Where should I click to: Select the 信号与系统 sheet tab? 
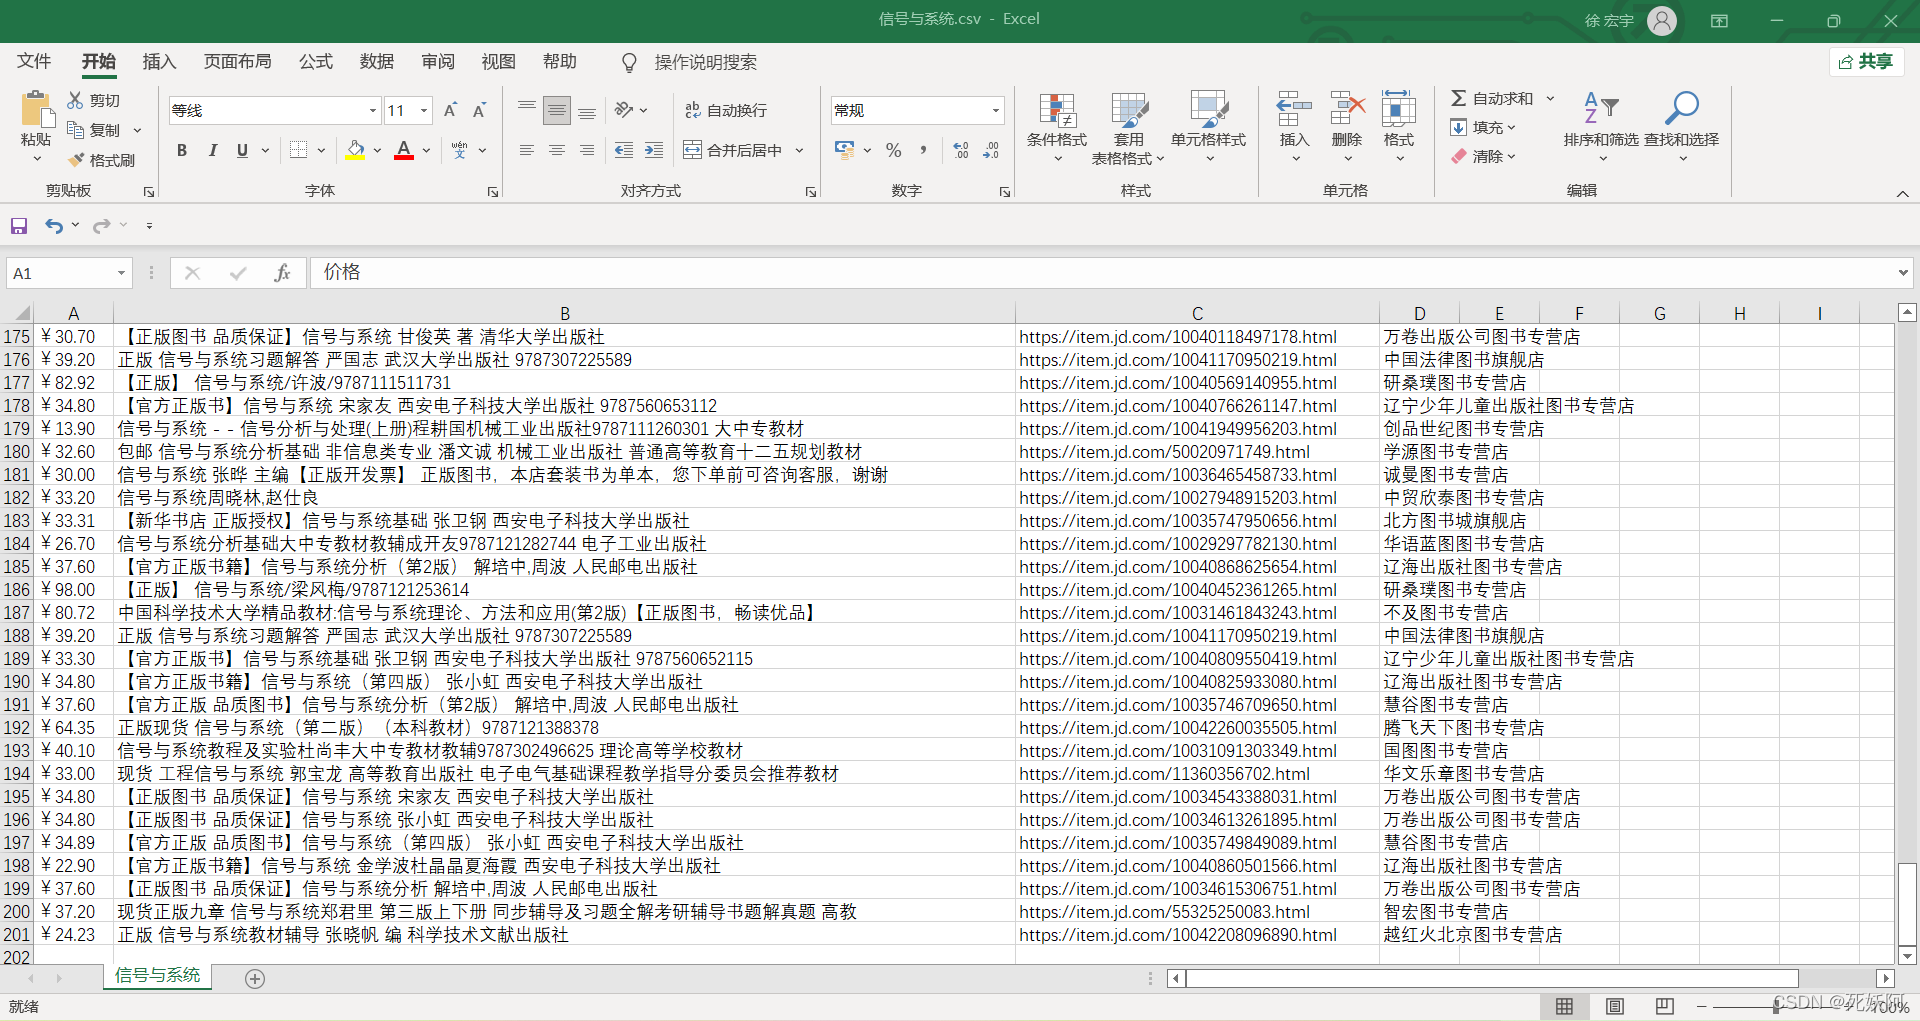[x=157, y=975]
